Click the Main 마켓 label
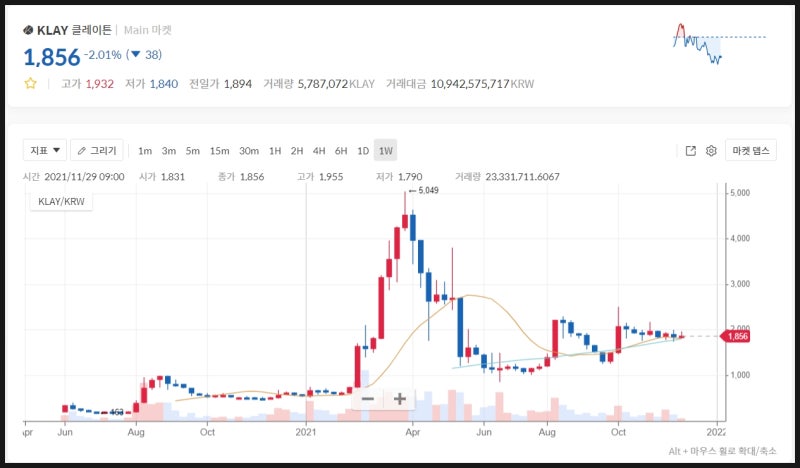 (148, 30)
